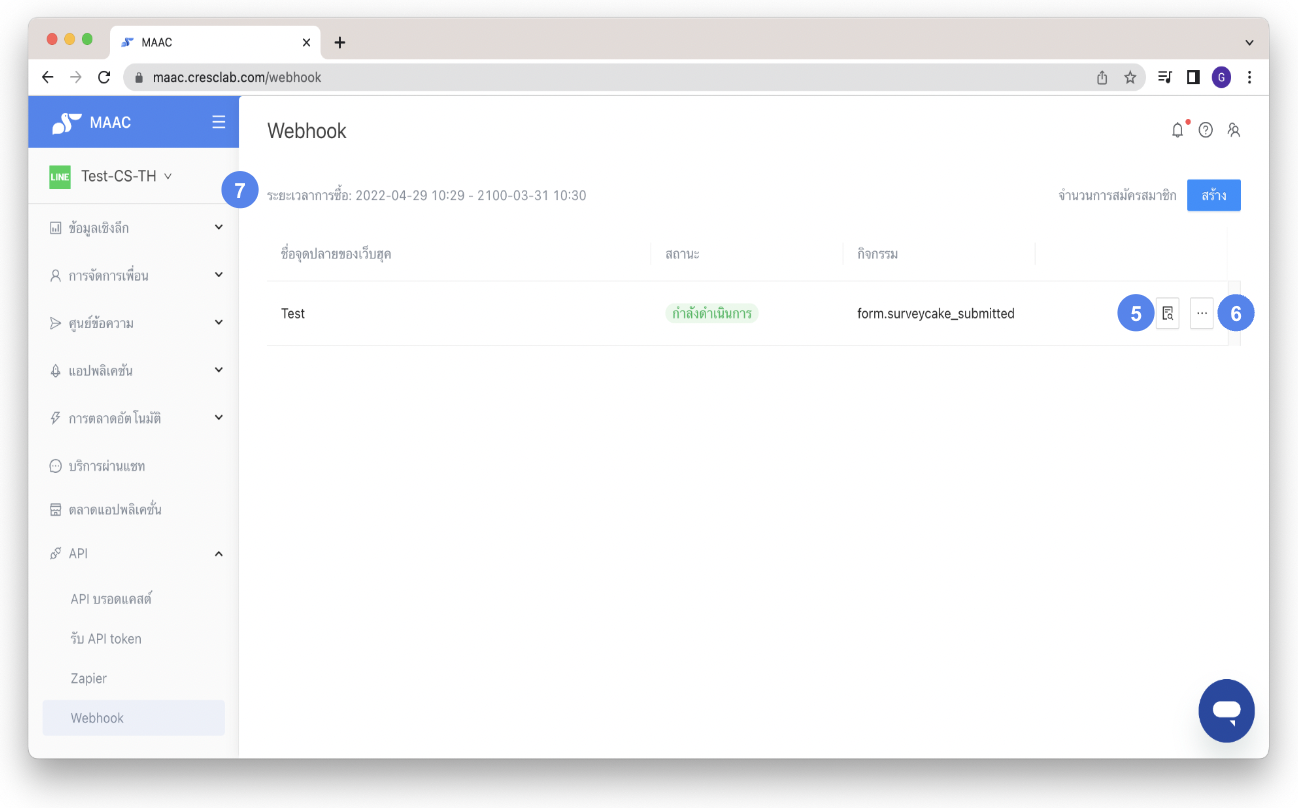The width and height of the screenshot is (1298, 808).
Task: Bookmark page with the star icon
Action: tap(1130, 77)
